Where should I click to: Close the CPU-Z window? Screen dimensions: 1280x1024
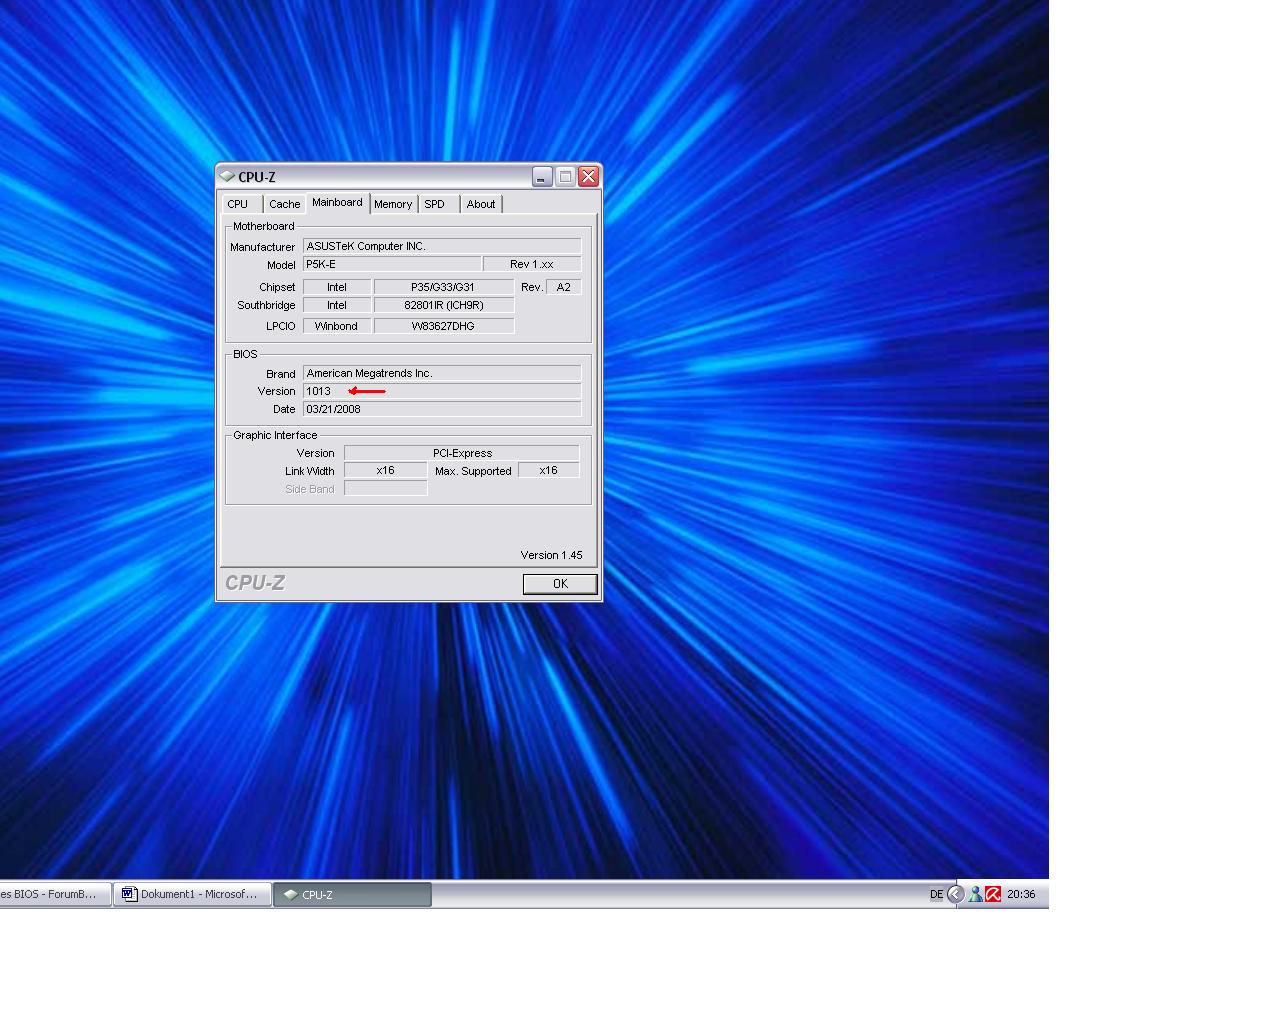pyautogui.click(x=588, y=177)
